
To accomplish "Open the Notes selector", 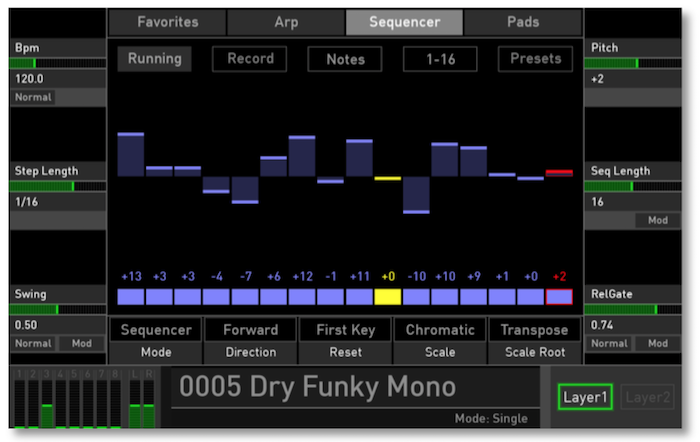I will click(x=345, y=59).
